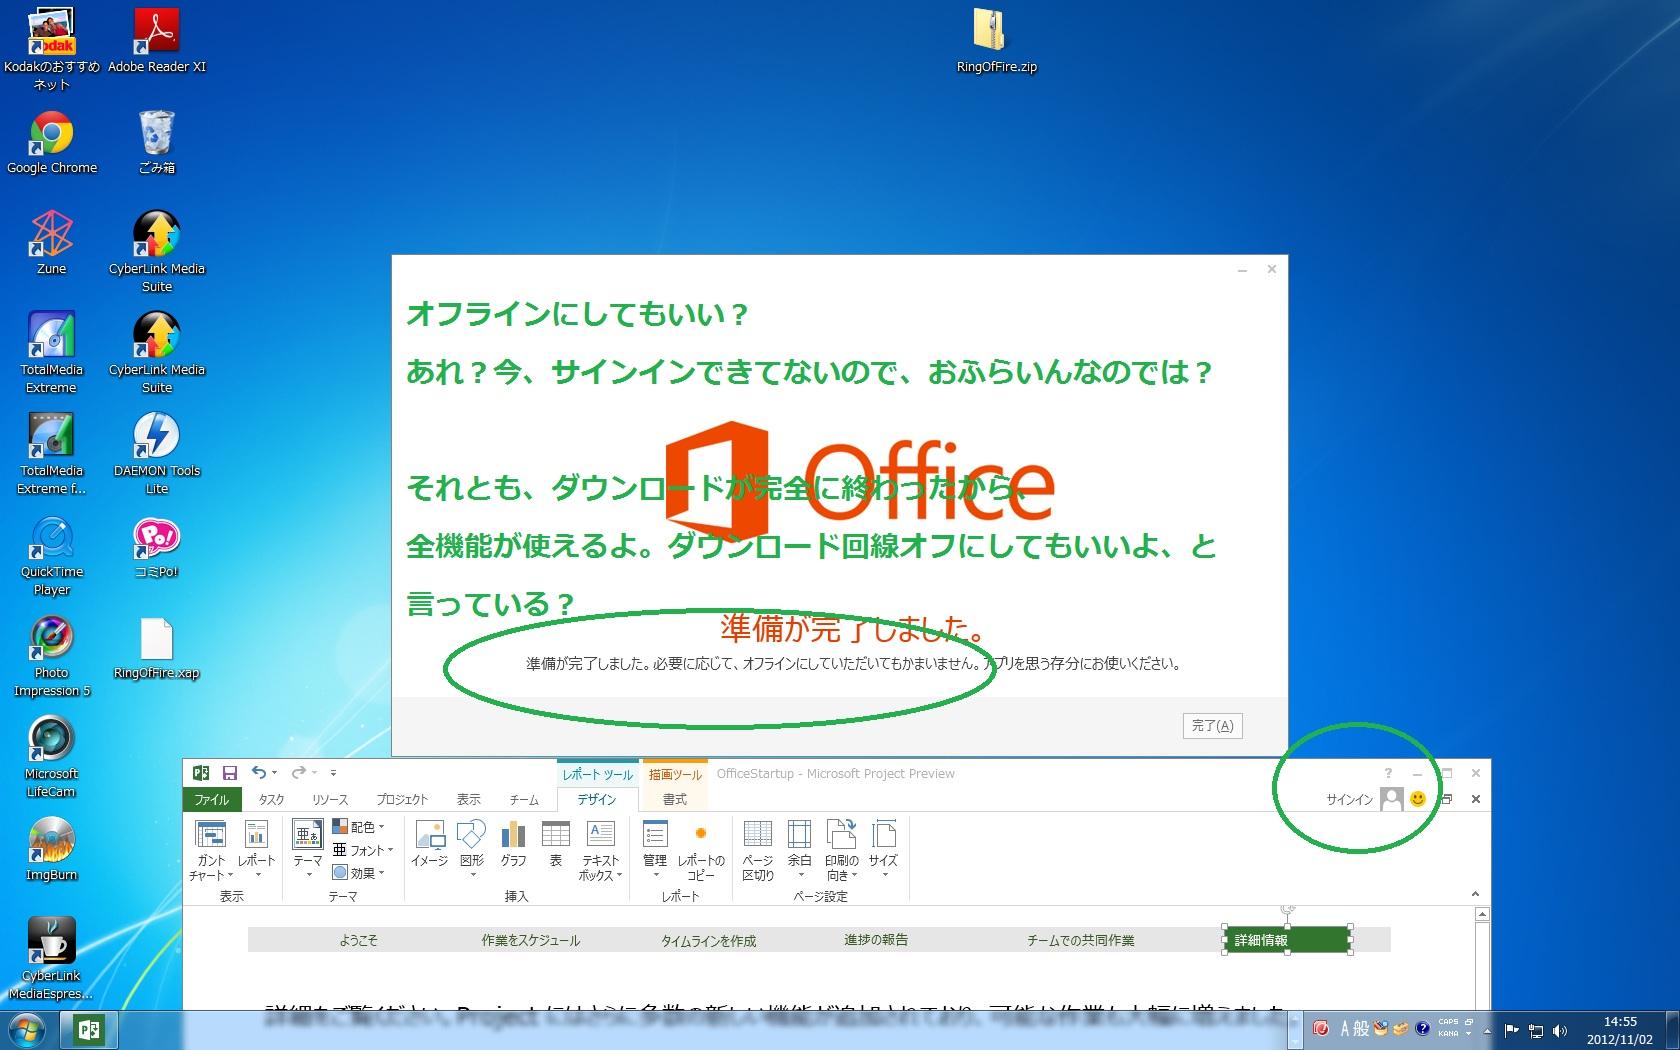Click the 進捗の報告 navigation link

point(876,940)
